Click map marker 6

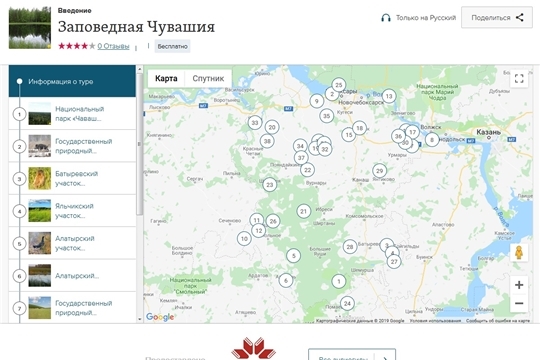point(285,280)
